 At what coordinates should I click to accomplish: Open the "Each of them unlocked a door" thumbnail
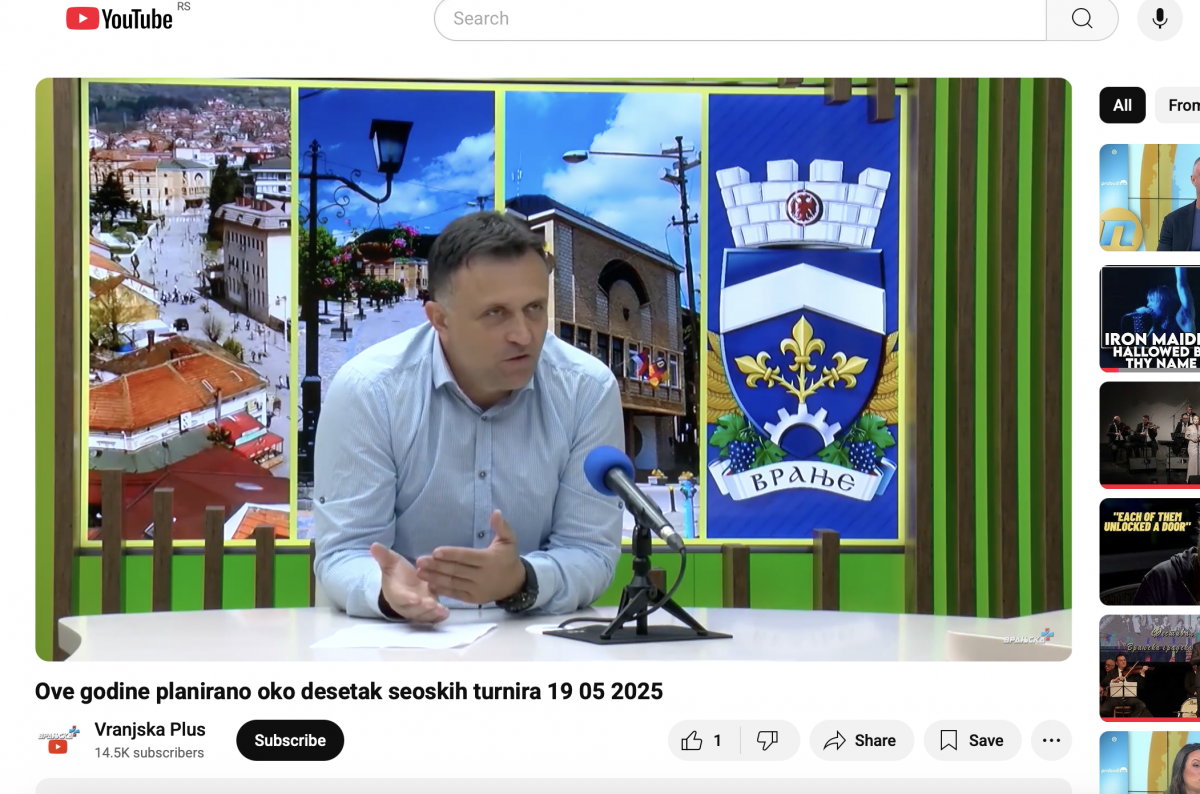pos(1150,551)
